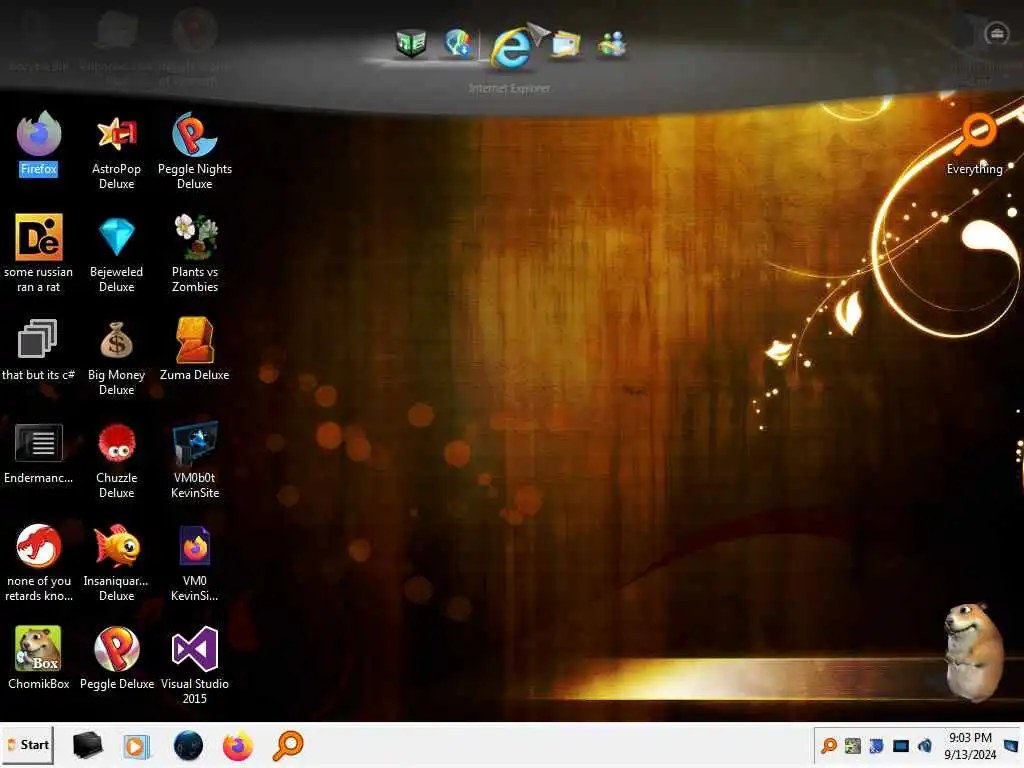Image resolution: width=1024 pixels, height=768 pixels.
Task: Open the Start menu
Action: click(28, 745)
